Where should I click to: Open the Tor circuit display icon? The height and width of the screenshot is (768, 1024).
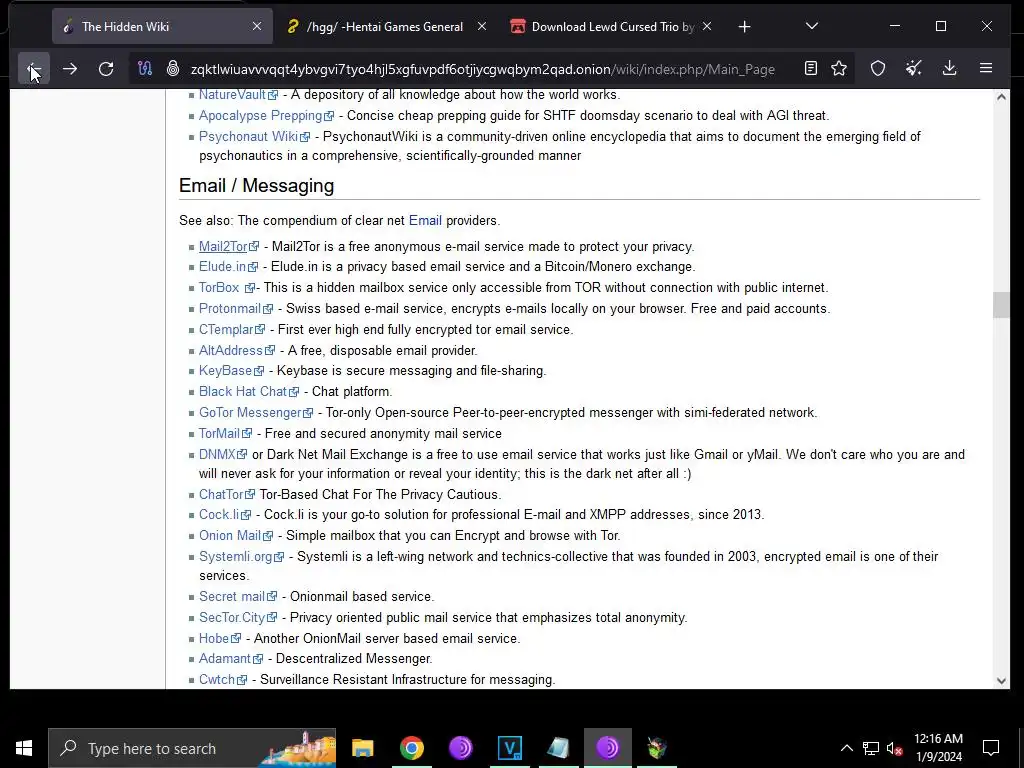[145, 69]
